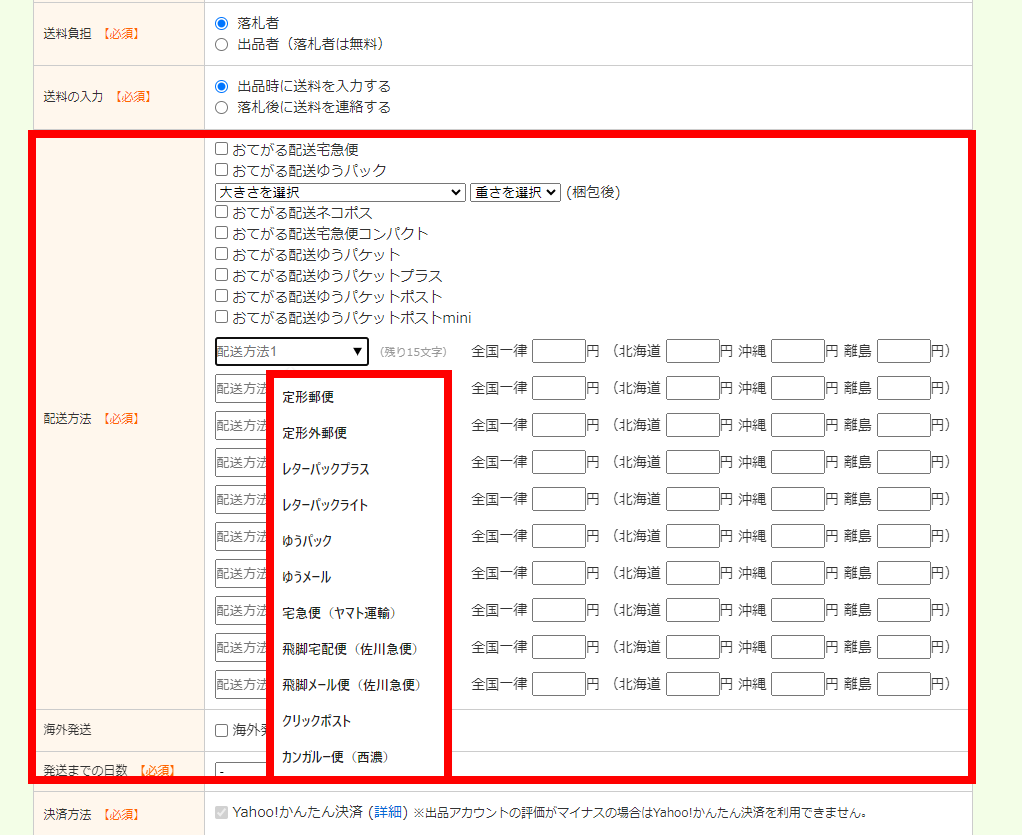
Task: Select 飛脚宅配便（佐川急便） option
Action: coord(349,649)
